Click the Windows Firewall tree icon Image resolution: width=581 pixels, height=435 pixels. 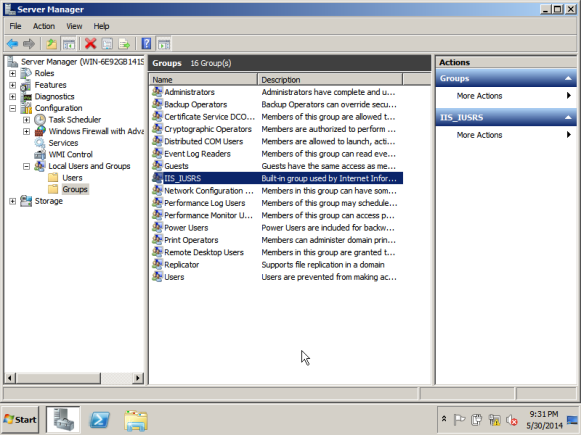click(x=40, y=131)
